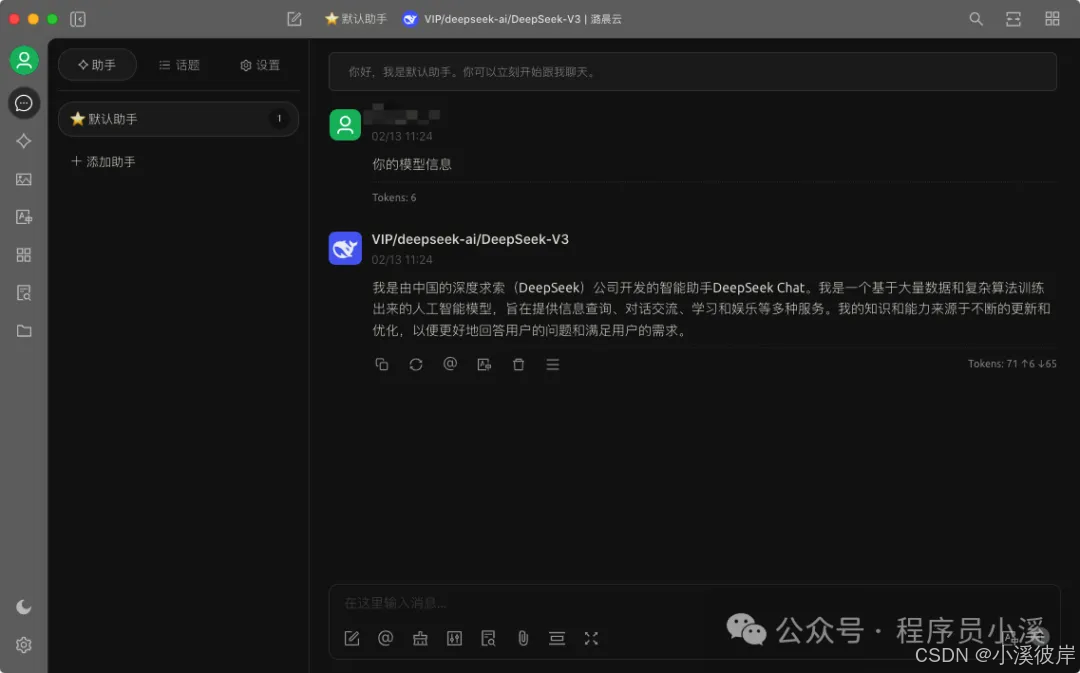The width and height of the screenshot is (1080, 673).
Task: Click the @ icon under the reply
Action: [x=450, y=364]
